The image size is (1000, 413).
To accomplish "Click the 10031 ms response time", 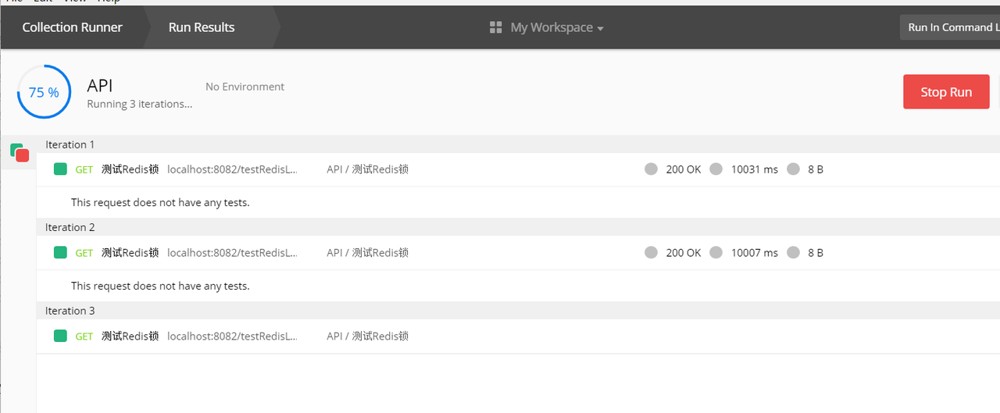I will [x=754, y=170].
